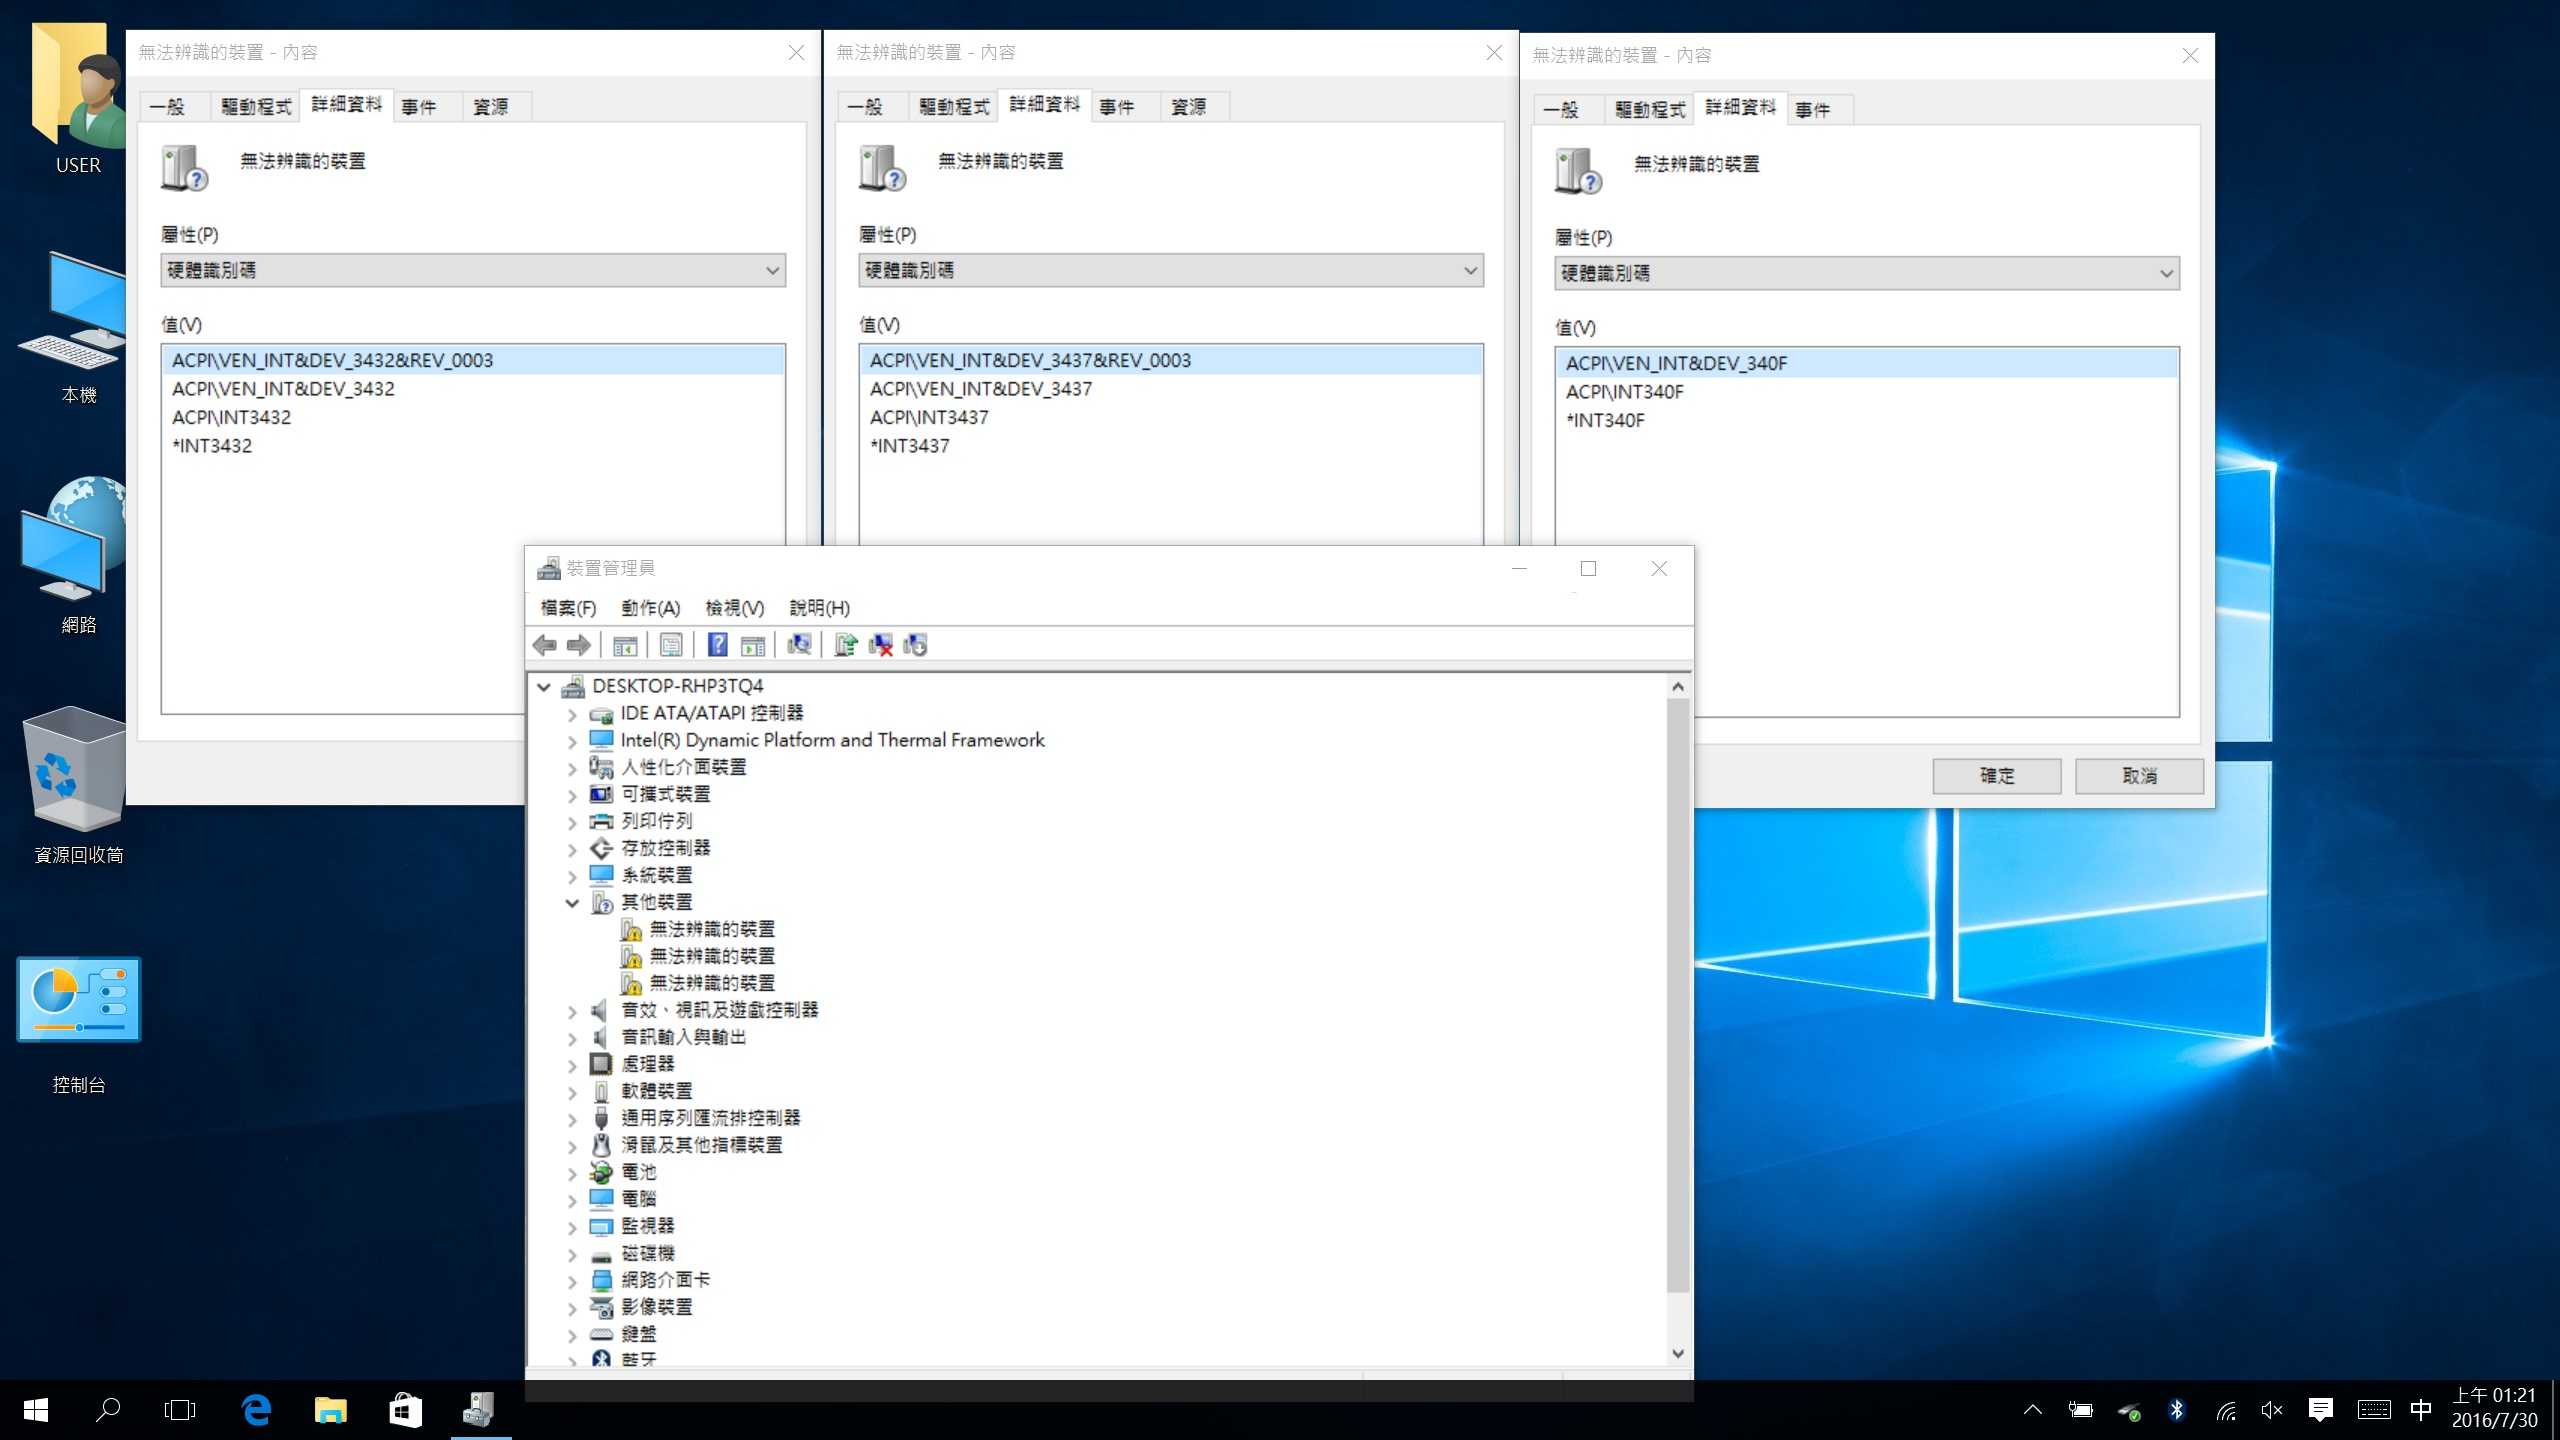Launch Microsoft Edge from the taskbar
Viewport: 2560px width, 1440px height.
point(257,1410)
